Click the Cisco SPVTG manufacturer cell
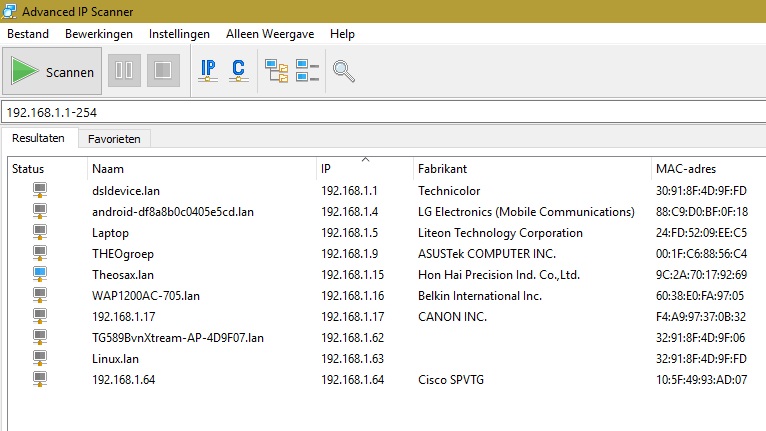The image size is (766, 431). point(451,380)
